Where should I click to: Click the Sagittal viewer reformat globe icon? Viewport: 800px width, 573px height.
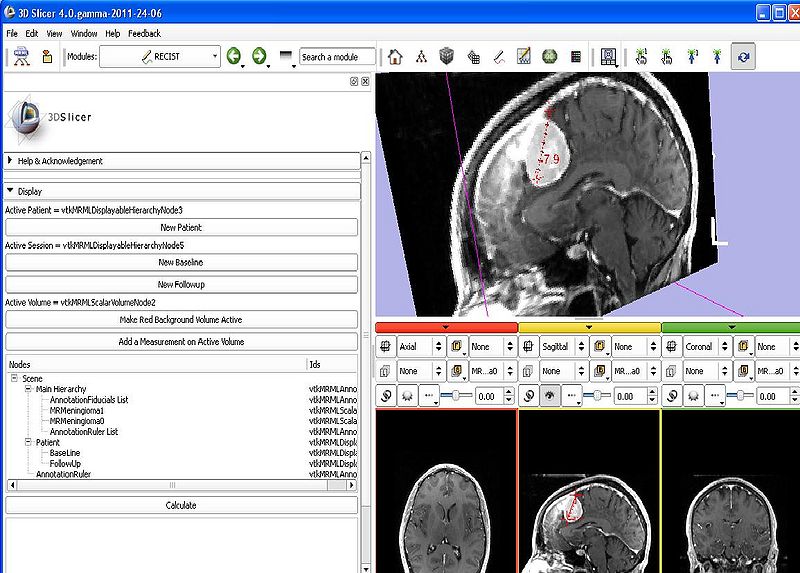pos(528,346)
